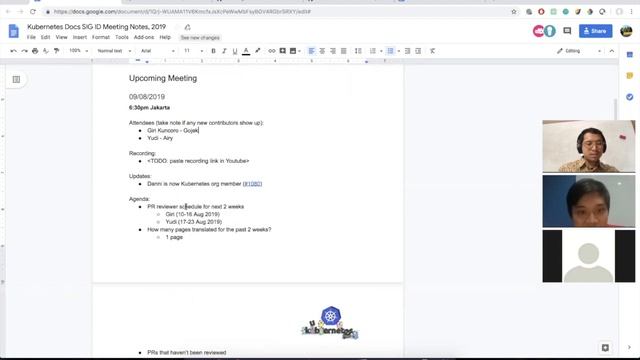The height and width of the screenshot is (360, 640).
Task: Open the Help menu
Action: tap(165, 37)
